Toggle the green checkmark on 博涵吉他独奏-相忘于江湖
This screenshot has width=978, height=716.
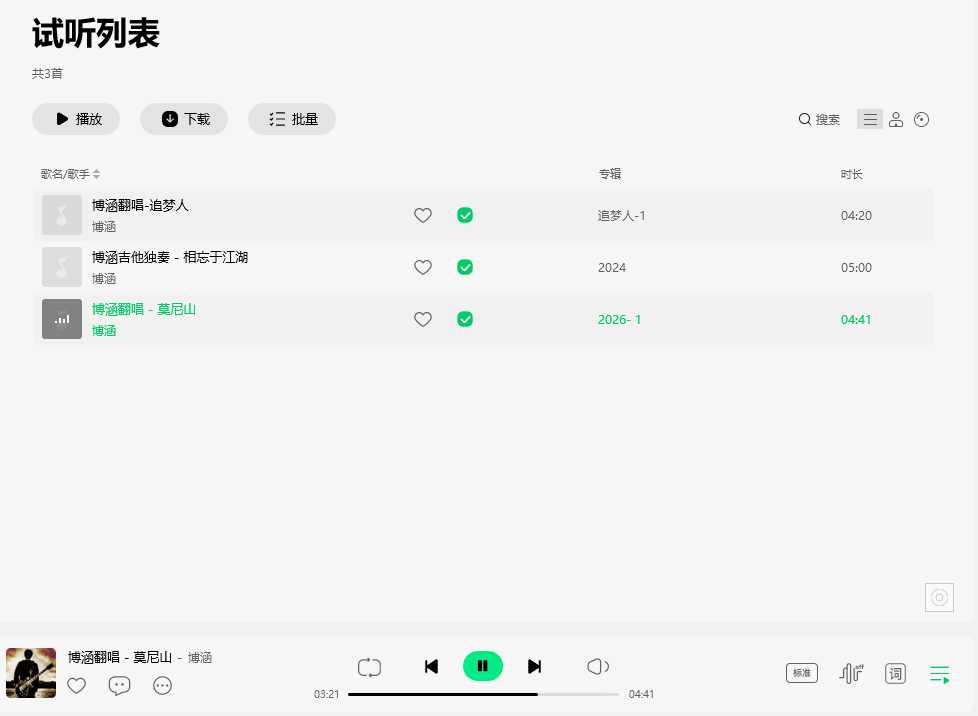[465, 267]
